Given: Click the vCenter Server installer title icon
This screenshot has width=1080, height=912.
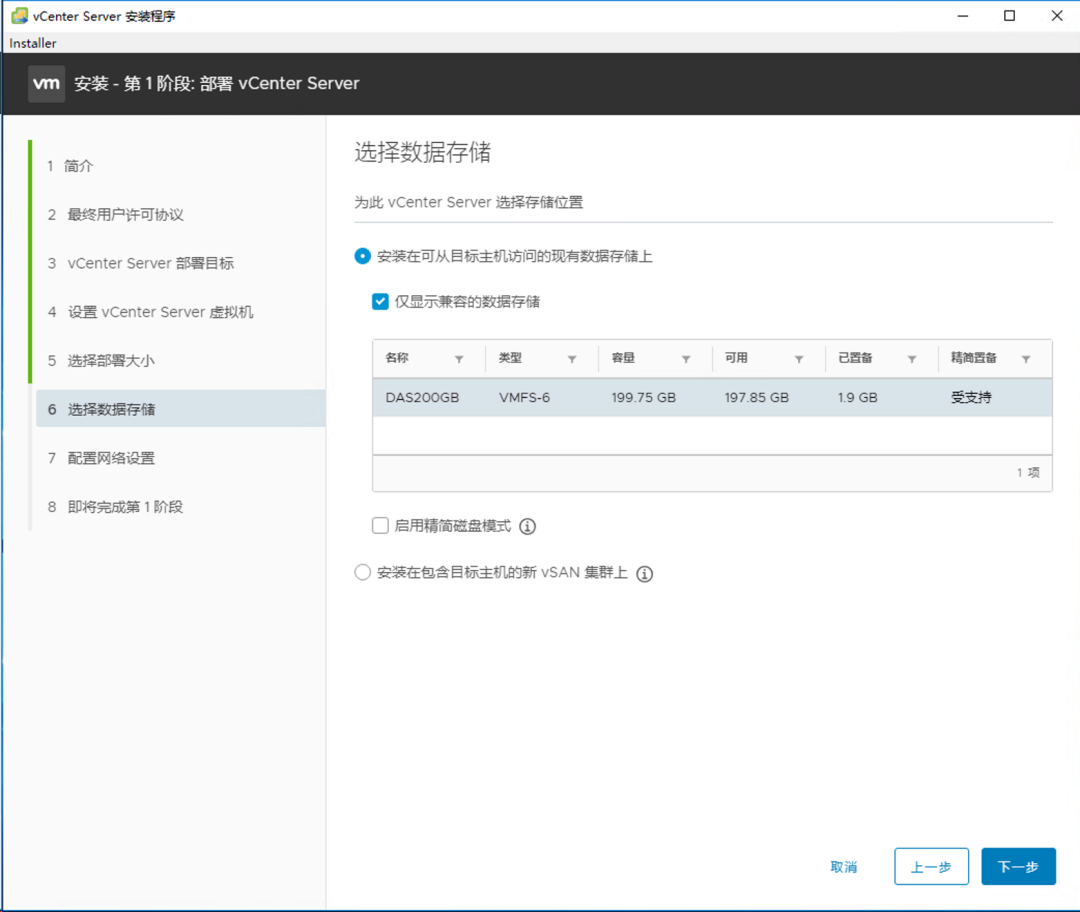Looking at the screenshot, I should (19, 16).
